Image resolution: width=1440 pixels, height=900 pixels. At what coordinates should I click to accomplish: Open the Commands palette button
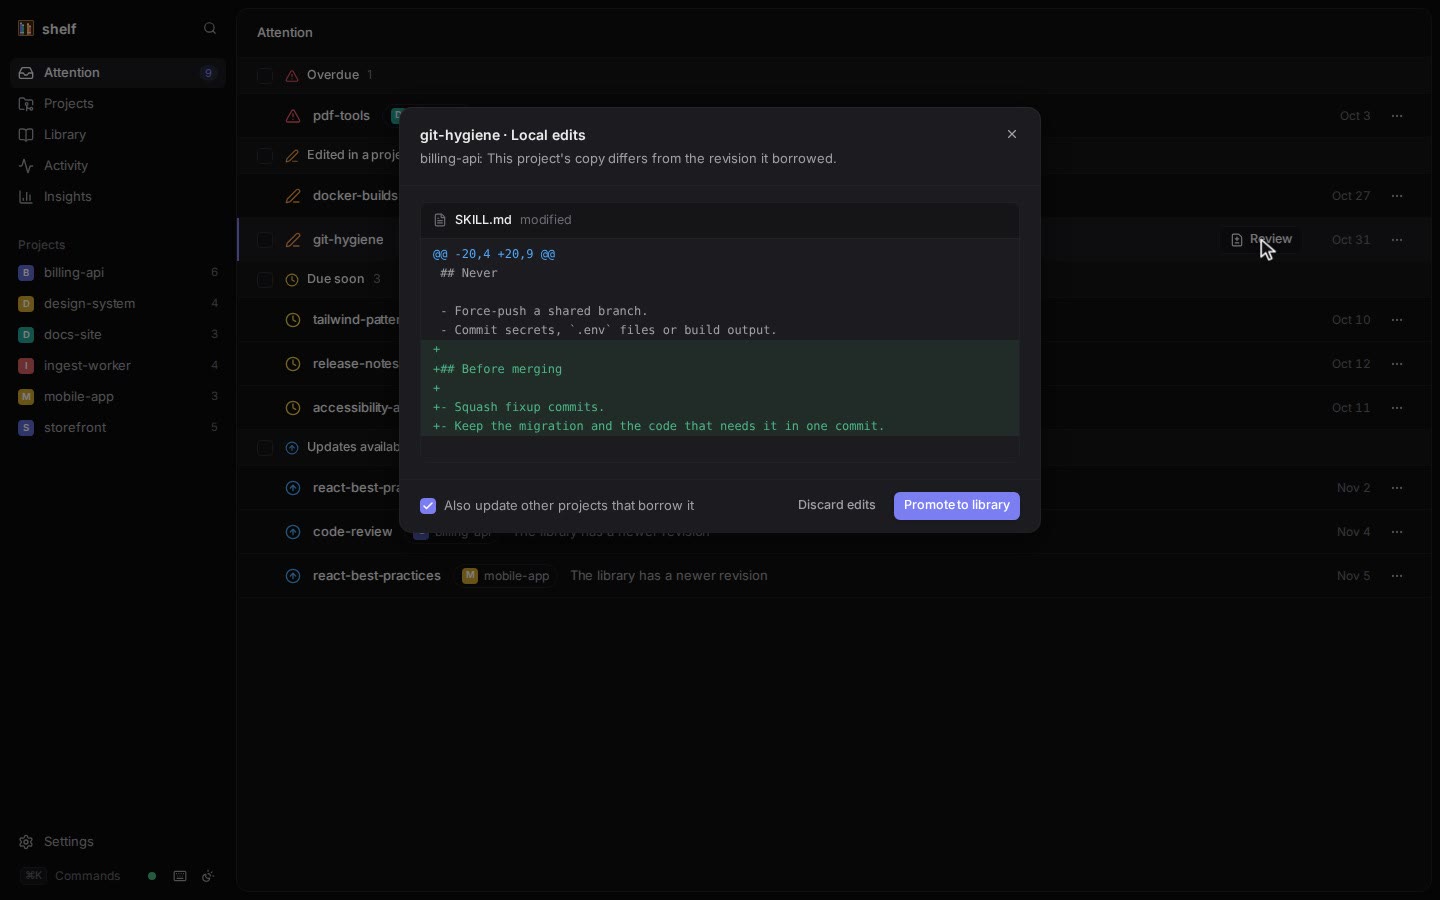pyautogui.click(x=70, y=877)
